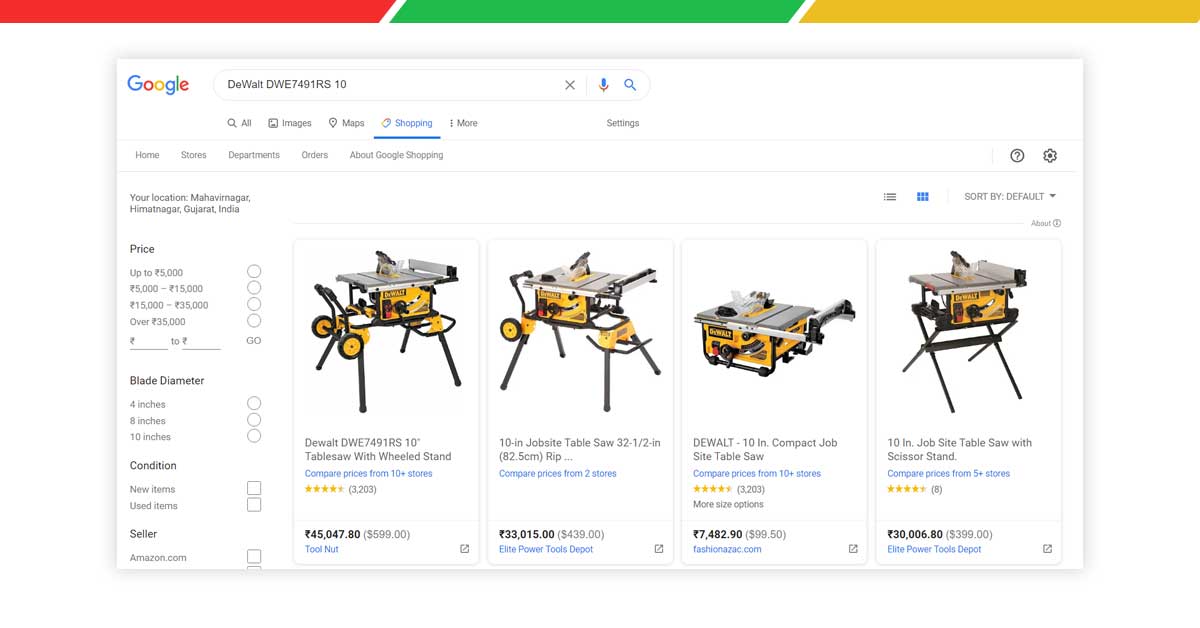
Task: Switch to the Images search tab
Action: tap(290, 123)
